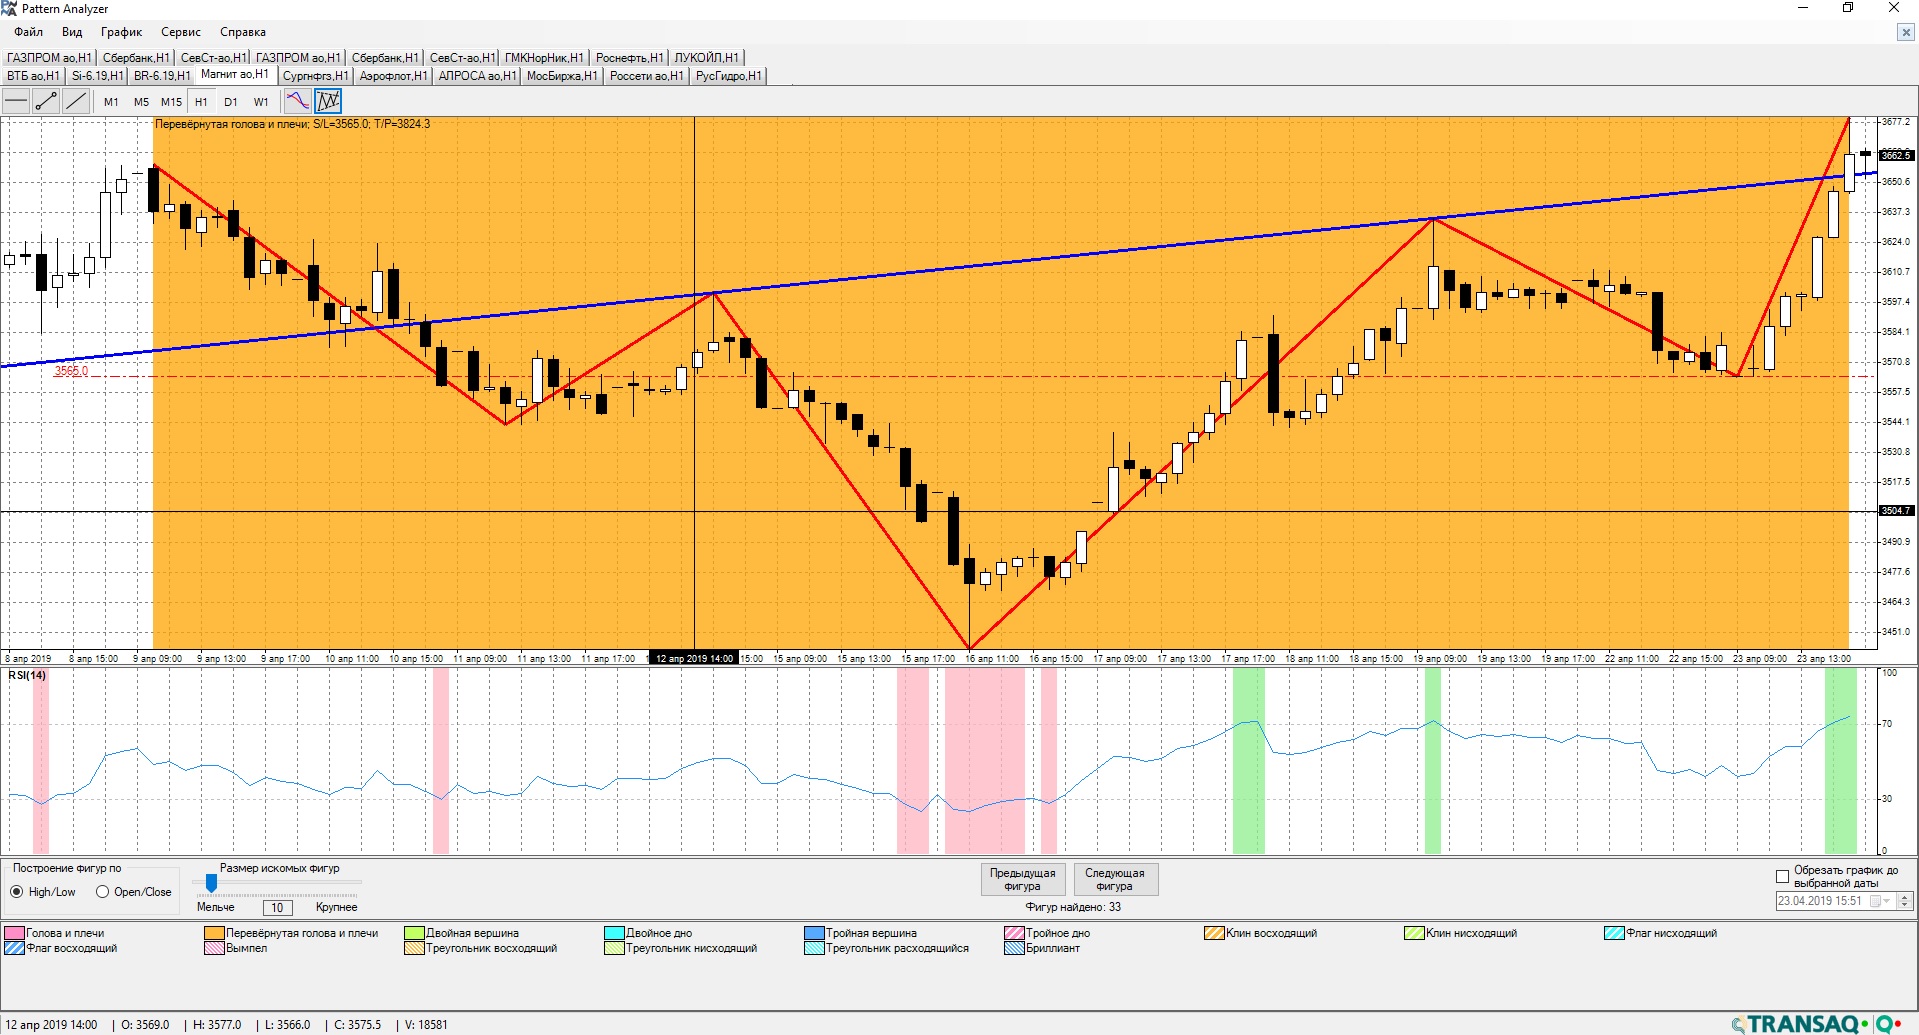
Task: Switch timeframe to M1
Action: point(111,102)
